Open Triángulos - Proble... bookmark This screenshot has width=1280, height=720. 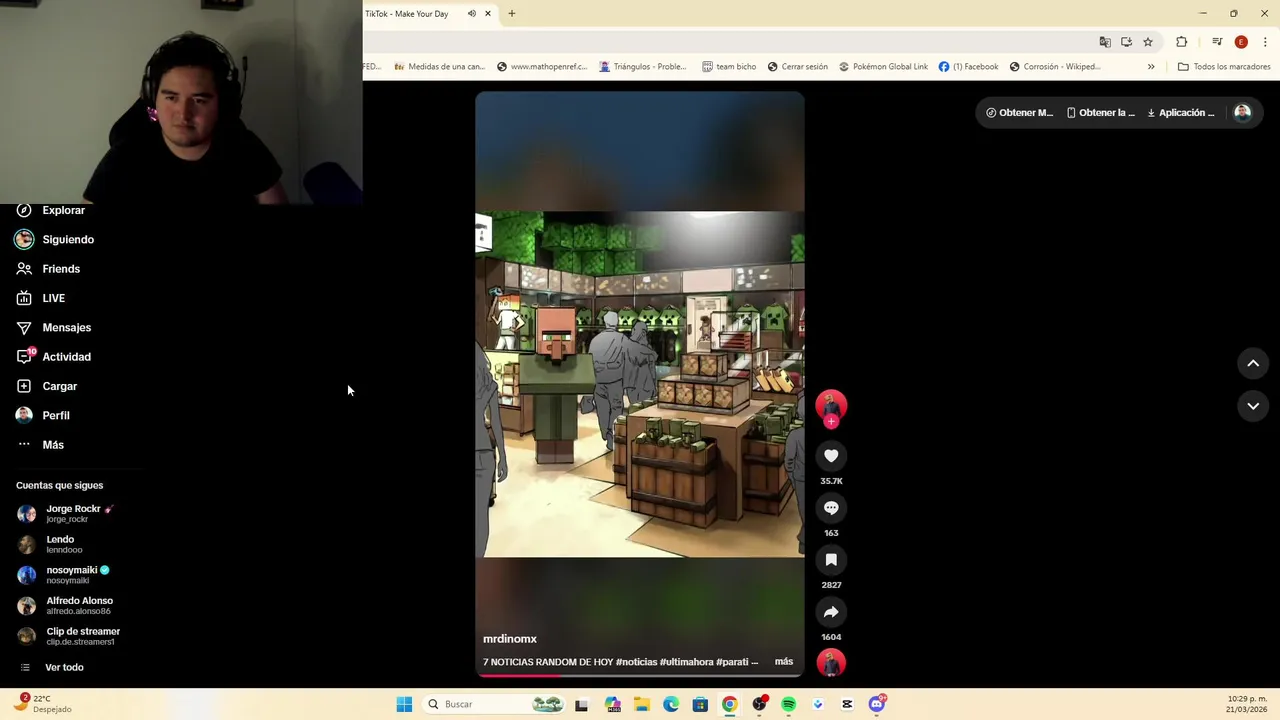tap(643, 67)
